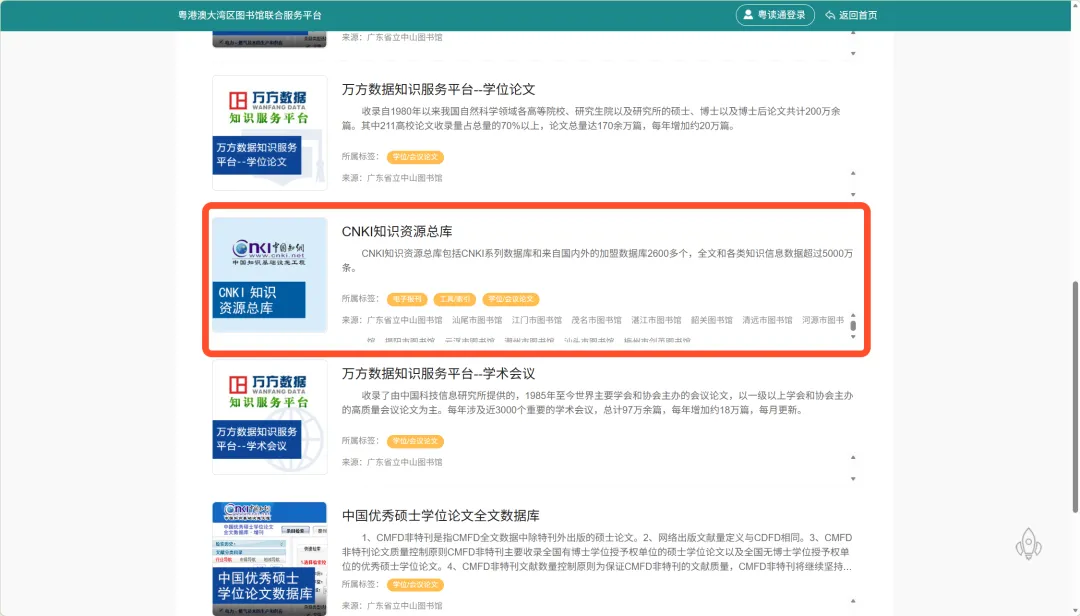Select 学位/会议论文 tag on CNKI card
This screenshot has width=1080, height=616.
pyautogui.click(x=510, y=299)
